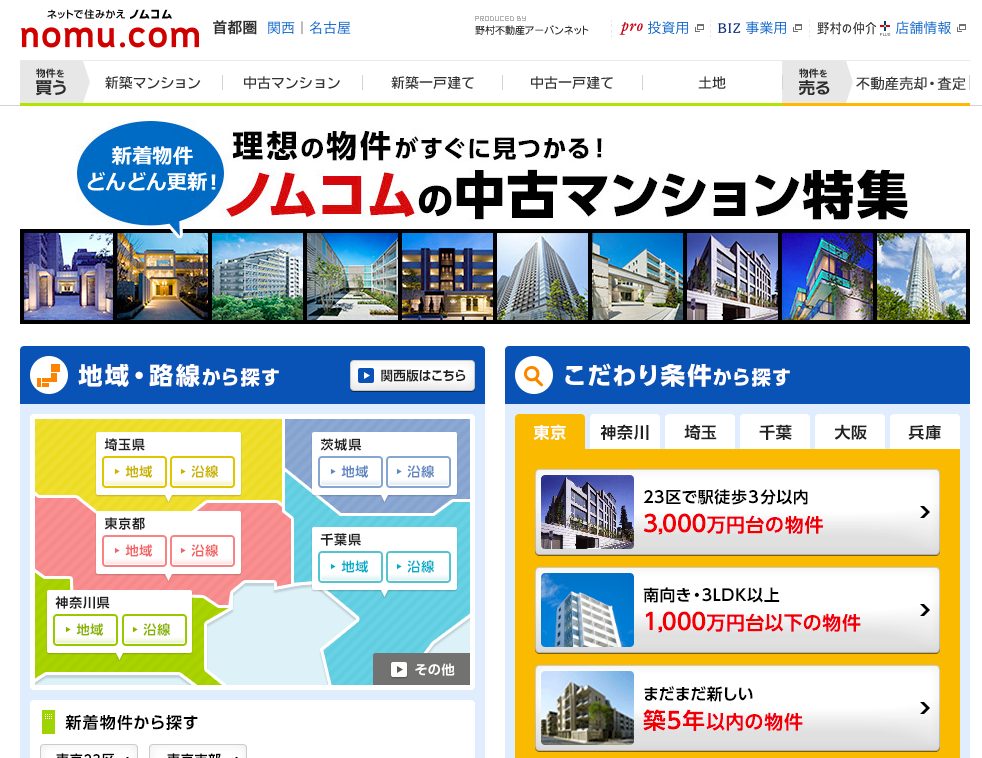The image size is (982, 758).
Task: Click the 関西版はこちら button
Action: tap(412, 375)
